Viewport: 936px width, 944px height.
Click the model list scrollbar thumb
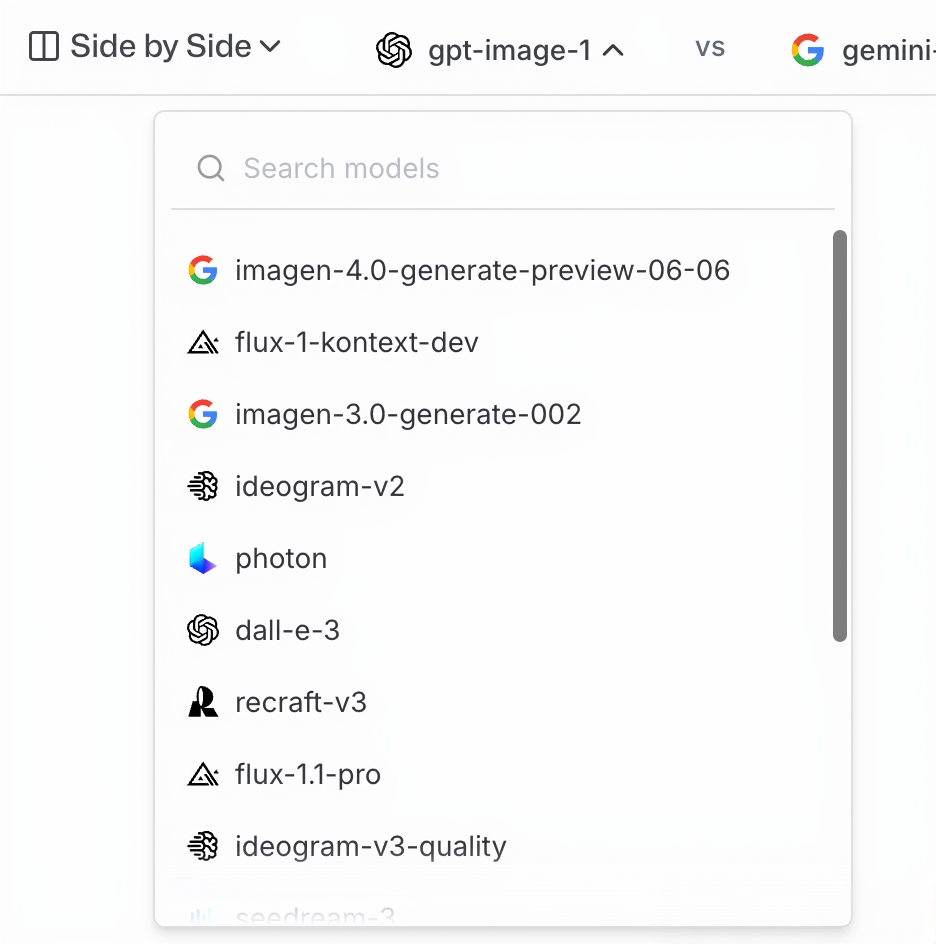point(840,435)
